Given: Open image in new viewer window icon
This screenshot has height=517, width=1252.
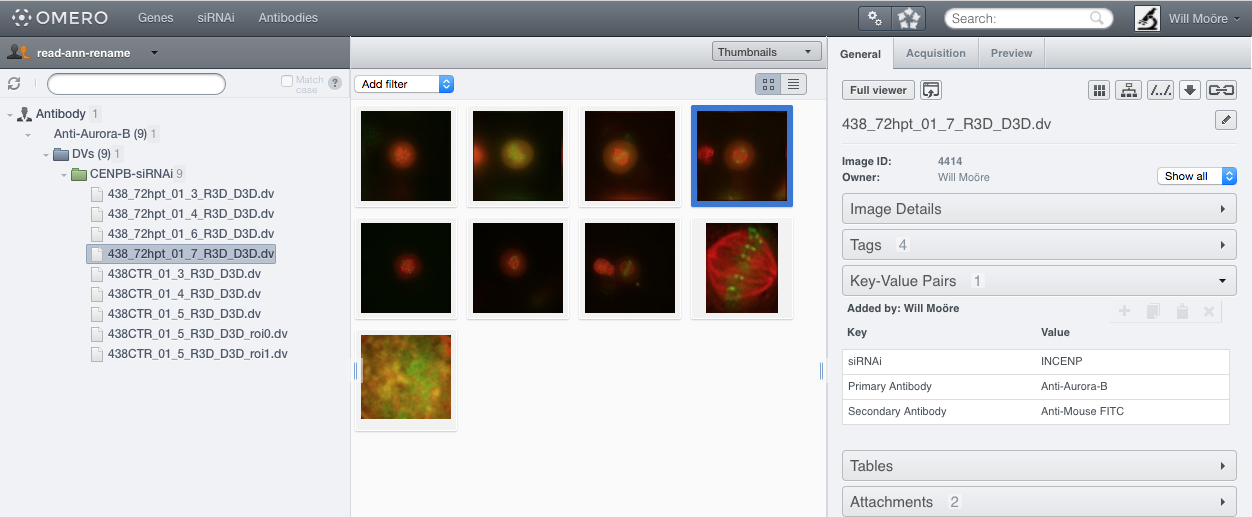Looking at the screenshot, I should pyautogui.click(x=931, y=90).
